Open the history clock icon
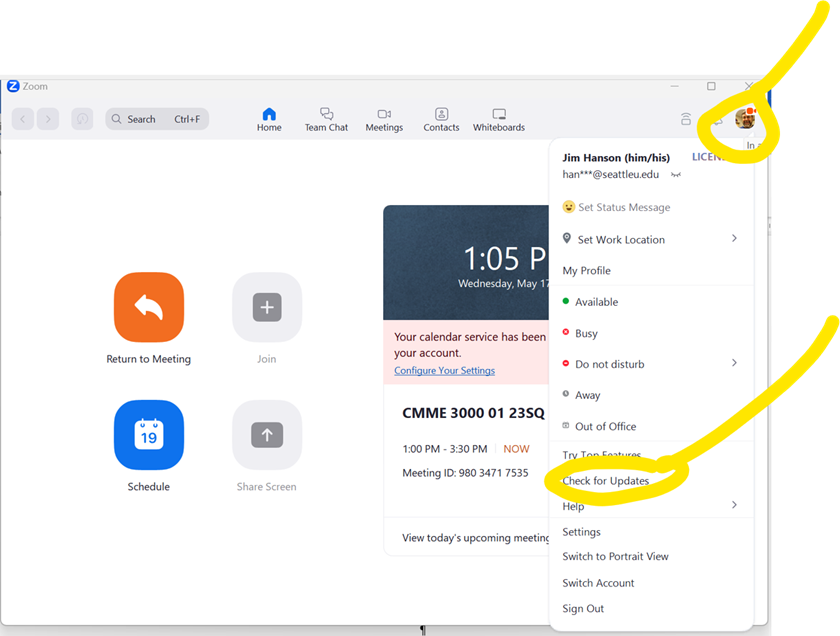The width and height of the screenshot is (840, 636). pyautogui.click(x=82, y=119)
